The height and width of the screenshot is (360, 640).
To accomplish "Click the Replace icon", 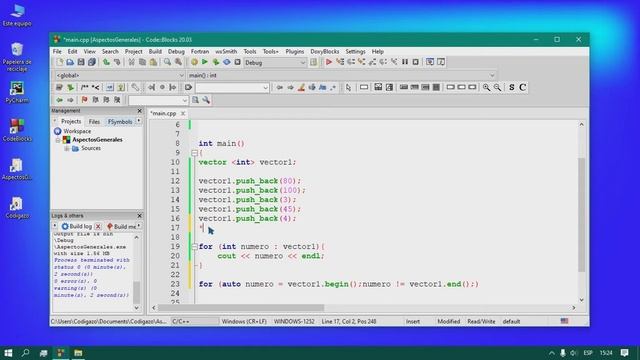I will point(178,62).
